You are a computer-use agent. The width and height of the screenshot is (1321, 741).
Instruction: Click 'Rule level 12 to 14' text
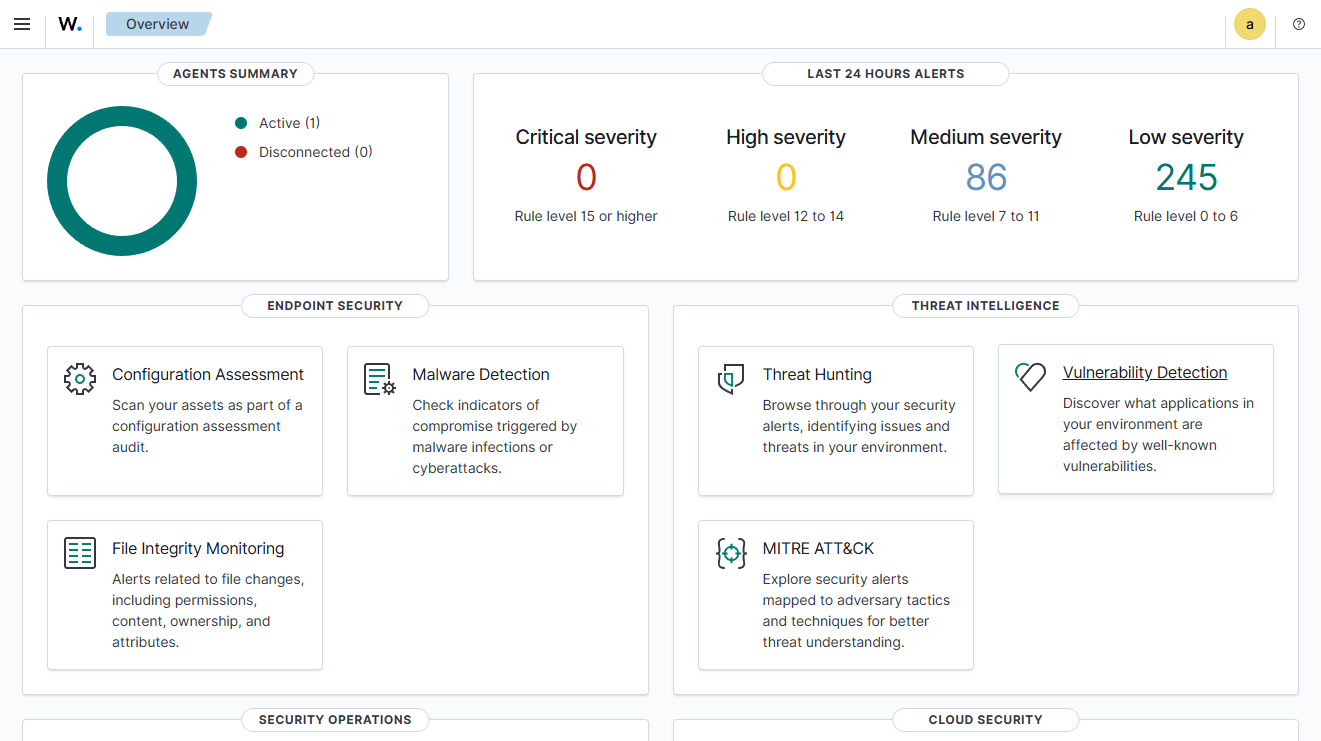pyautogui.click(x=786, y=216)
